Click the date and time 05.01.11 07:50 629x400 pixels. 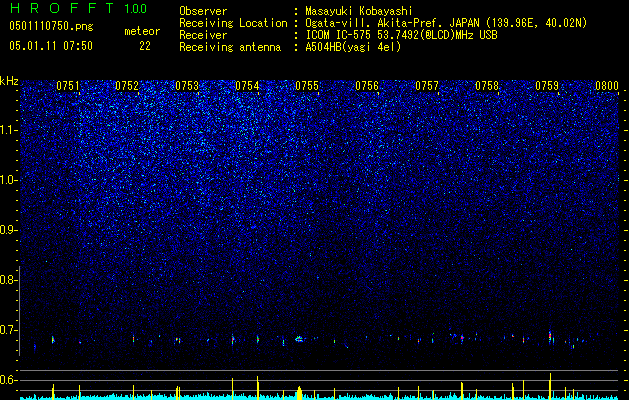point(51,46)
